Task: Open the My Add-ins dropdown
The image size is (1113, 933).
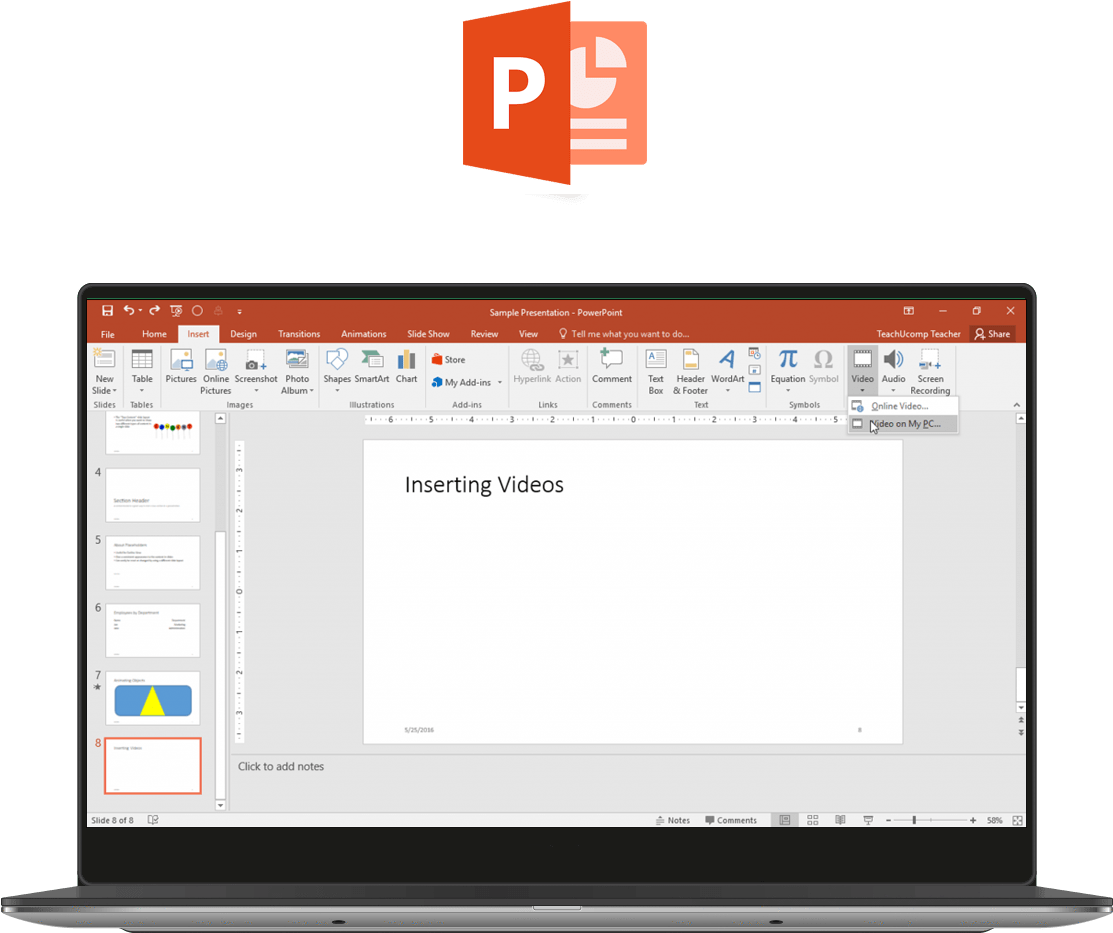Action: 467,382
